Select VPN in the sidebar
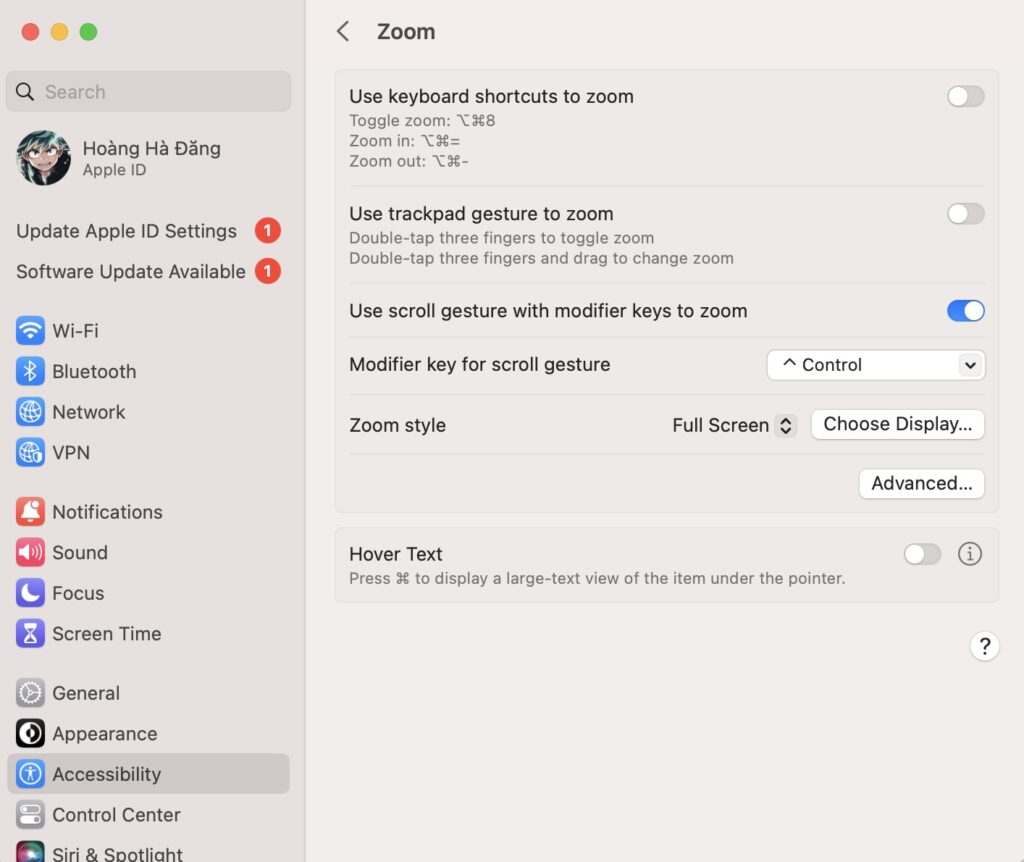1024x862 pixels. (148, 452)
